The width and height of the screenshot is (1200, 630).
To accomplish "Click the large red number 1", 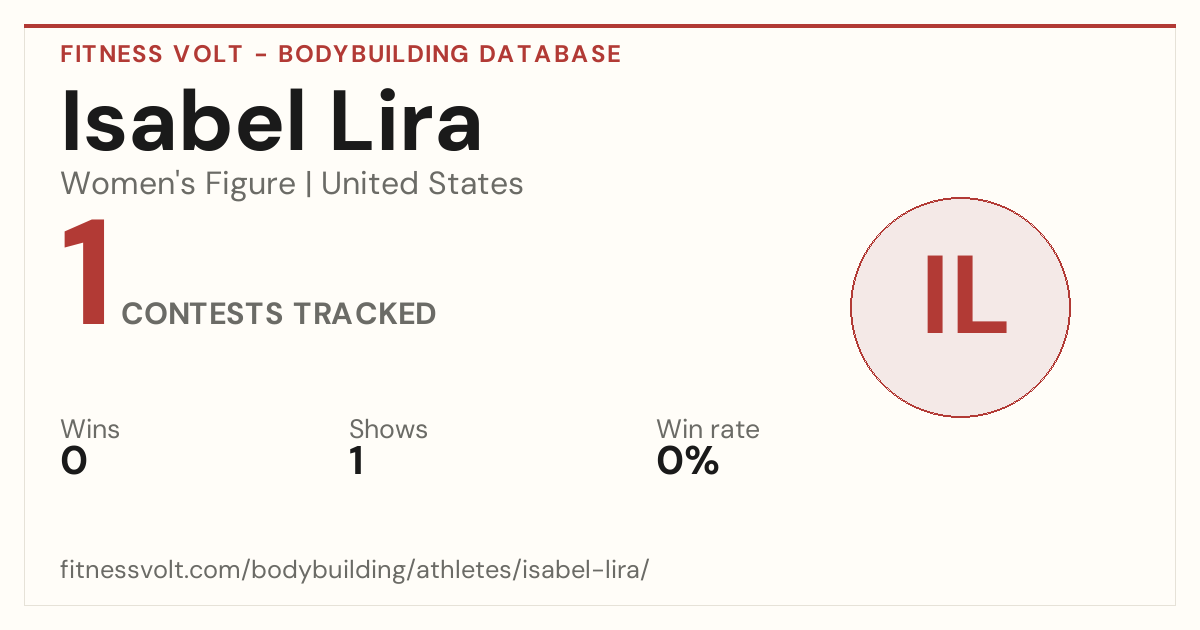I will coord(86,275).
